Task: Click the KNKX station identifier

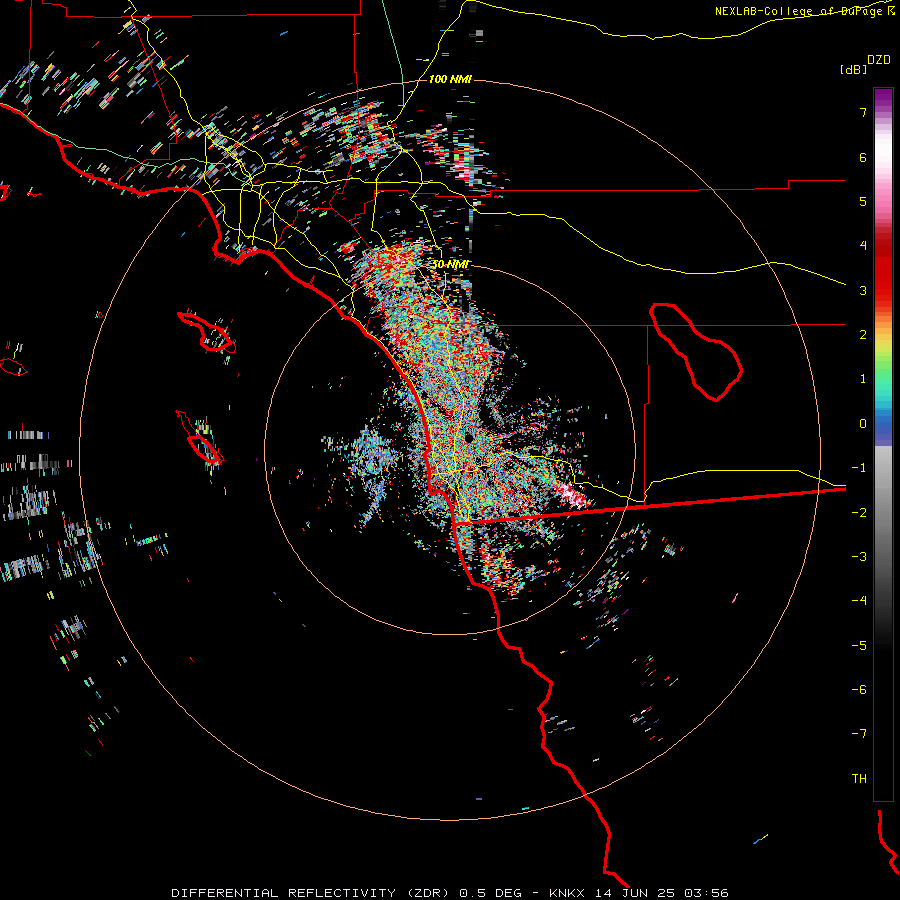Action: [x=567, y=893]
